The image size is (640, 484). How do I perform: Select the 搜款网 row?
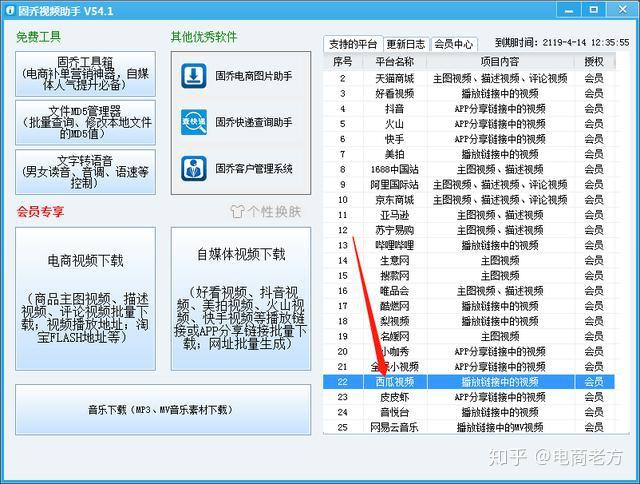pos(469,275)
